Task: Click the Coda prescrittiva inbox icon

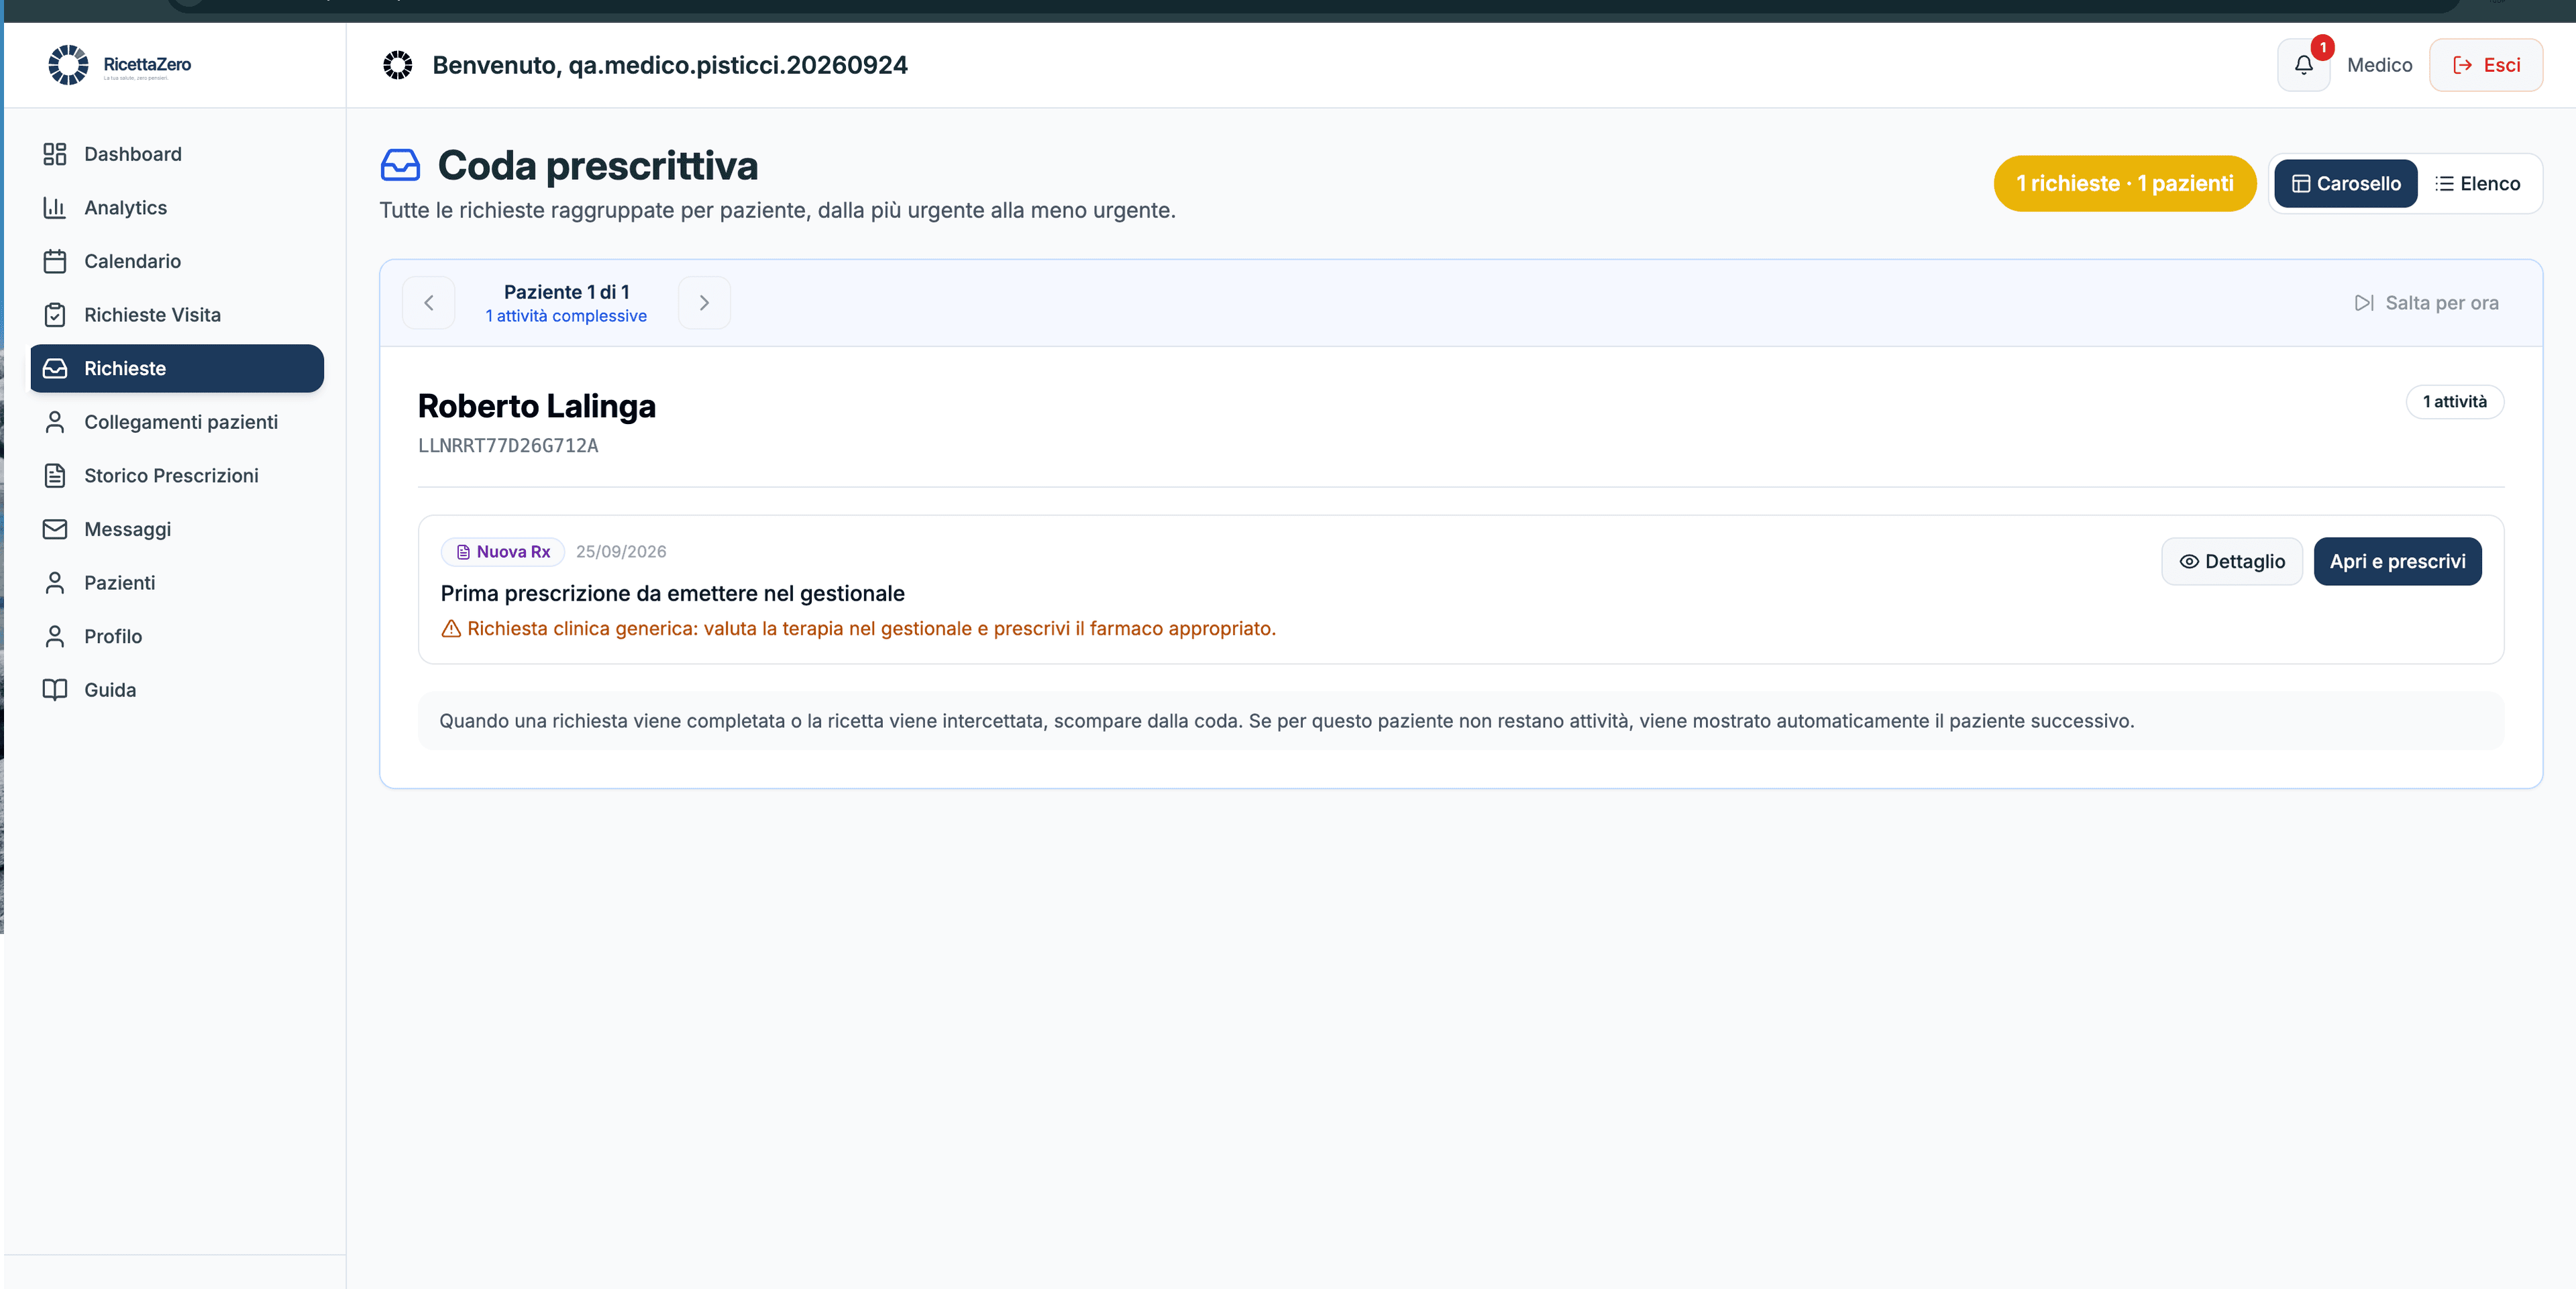Action: point(400,166)
